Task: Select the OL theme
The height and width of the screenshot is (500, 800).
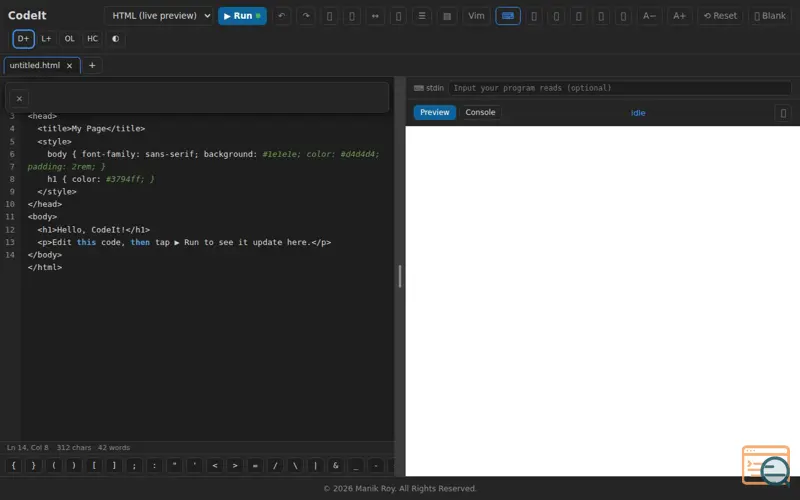Action: click(x=69, y=39)
